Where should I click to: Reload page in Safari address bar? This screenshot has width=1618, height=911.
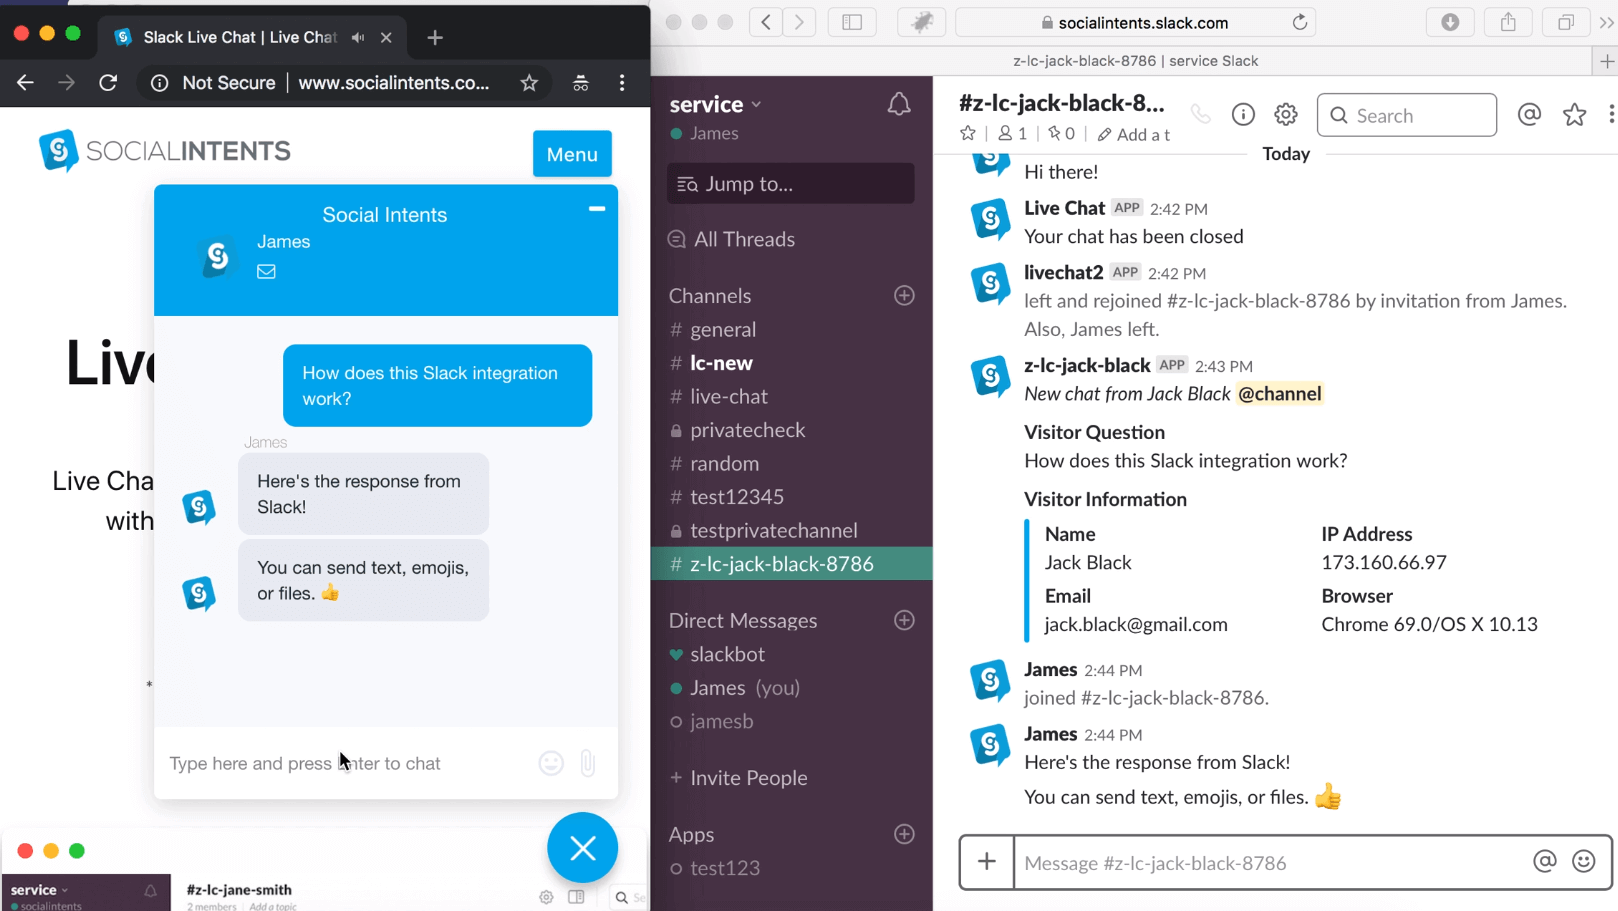click(1300, 22)
